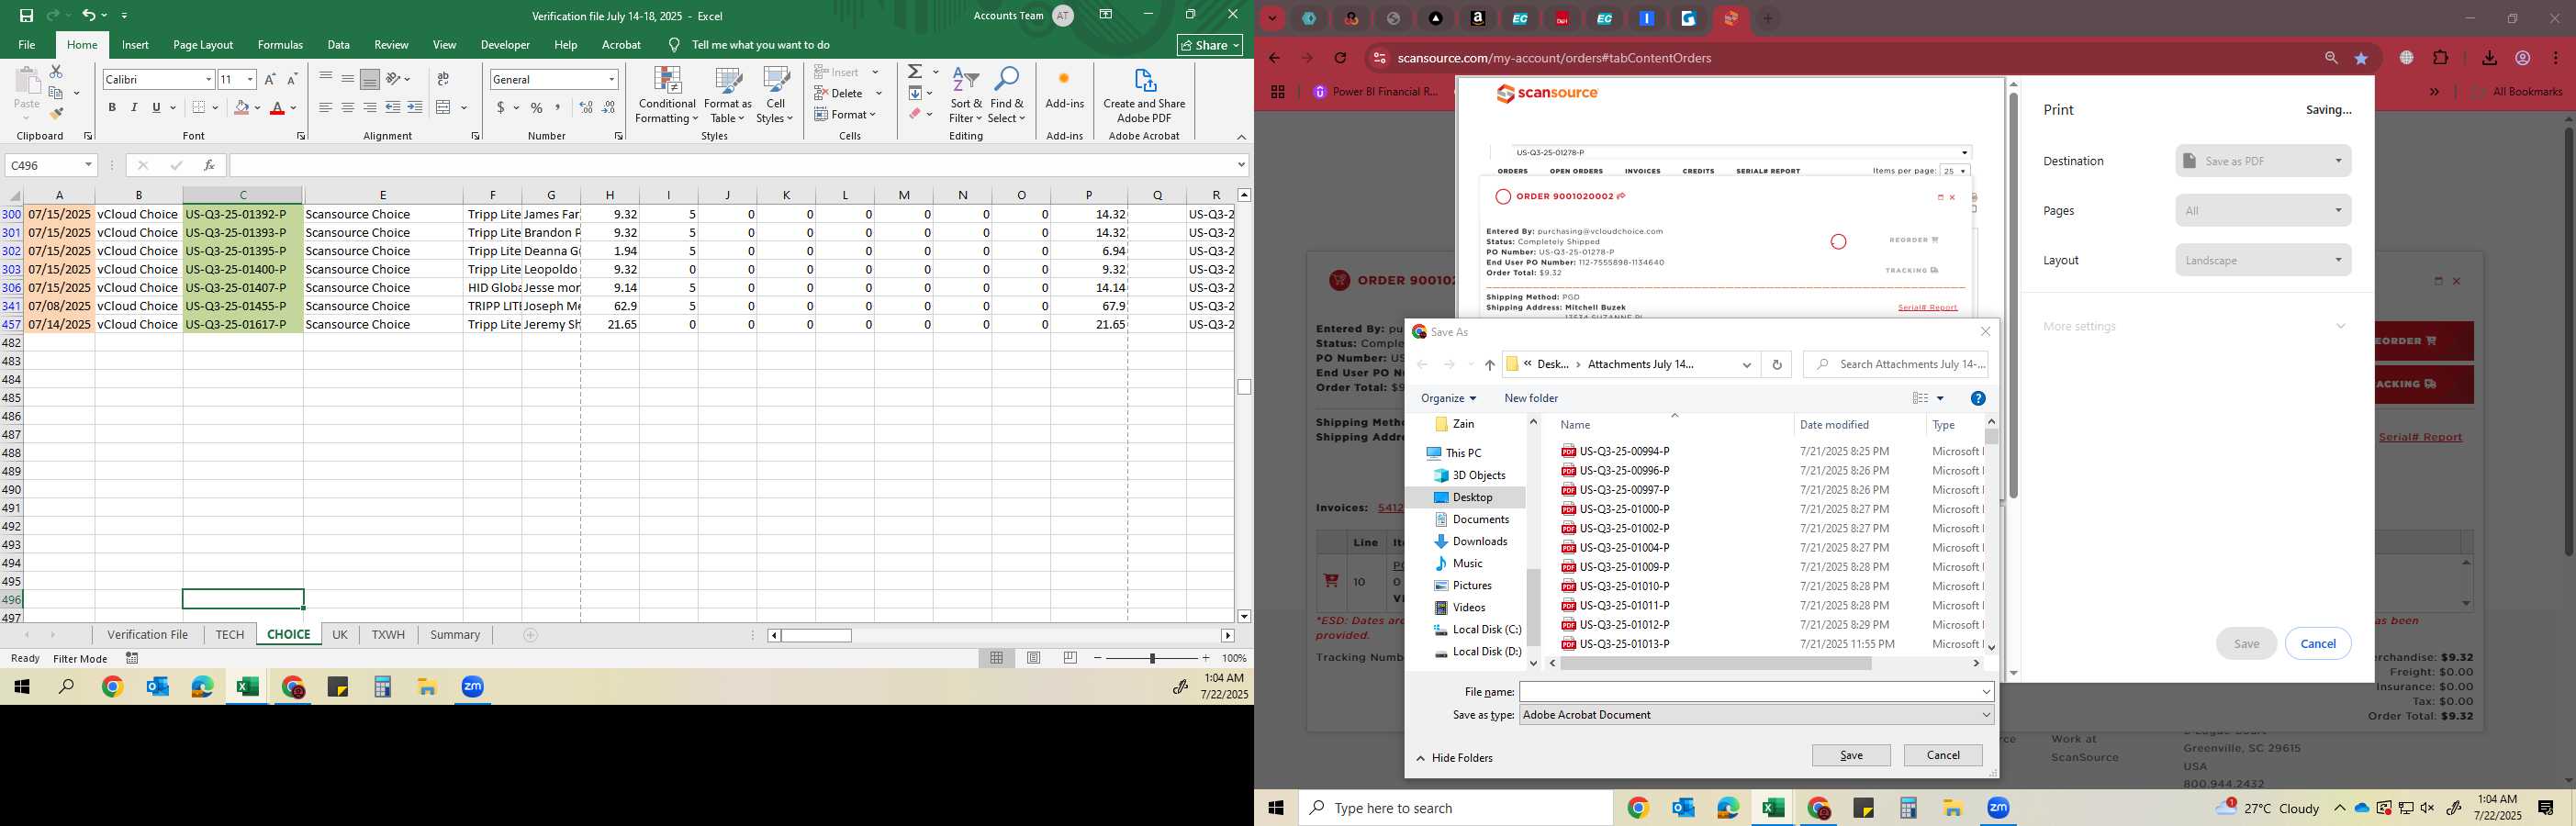The image size is (2576, 826).
Task: Open Chrome downloads icon
Action: click(x=2489, y=58)
